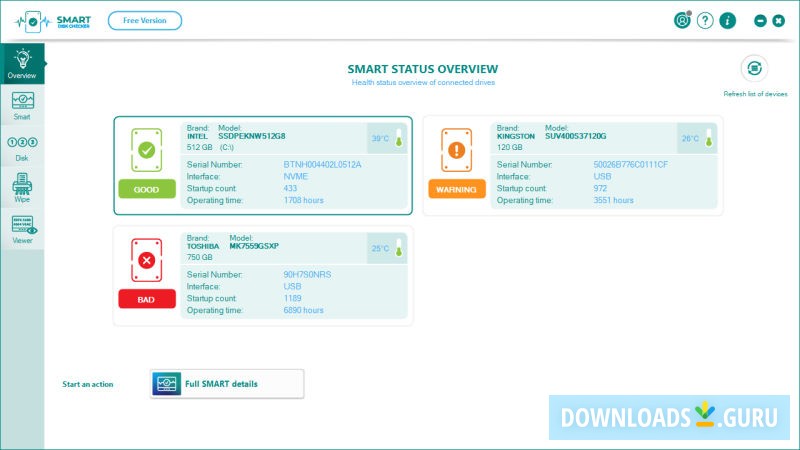This screenshot has height=450, width=800.
Task: Click the 512 GB capacity text
Action: [x=199, y=147]
